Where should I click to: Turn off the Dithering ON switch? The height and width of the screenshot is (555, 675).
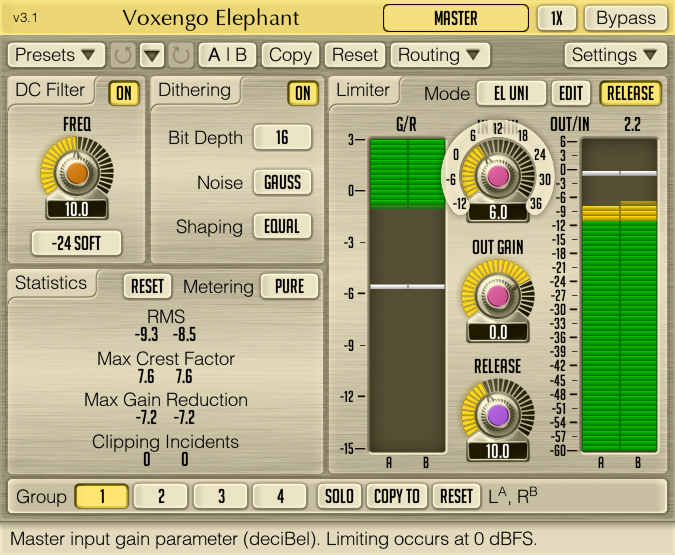(303, 93)
